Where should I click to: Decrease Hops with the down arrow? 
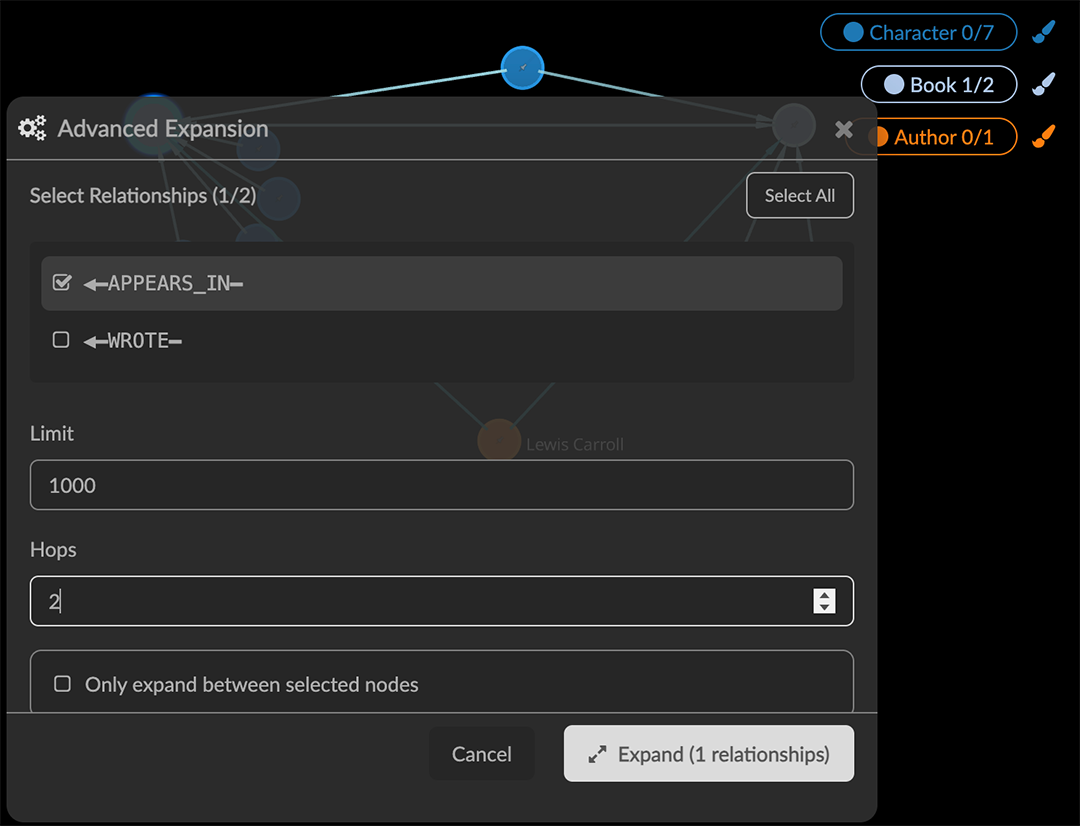[x=824, y=607]
